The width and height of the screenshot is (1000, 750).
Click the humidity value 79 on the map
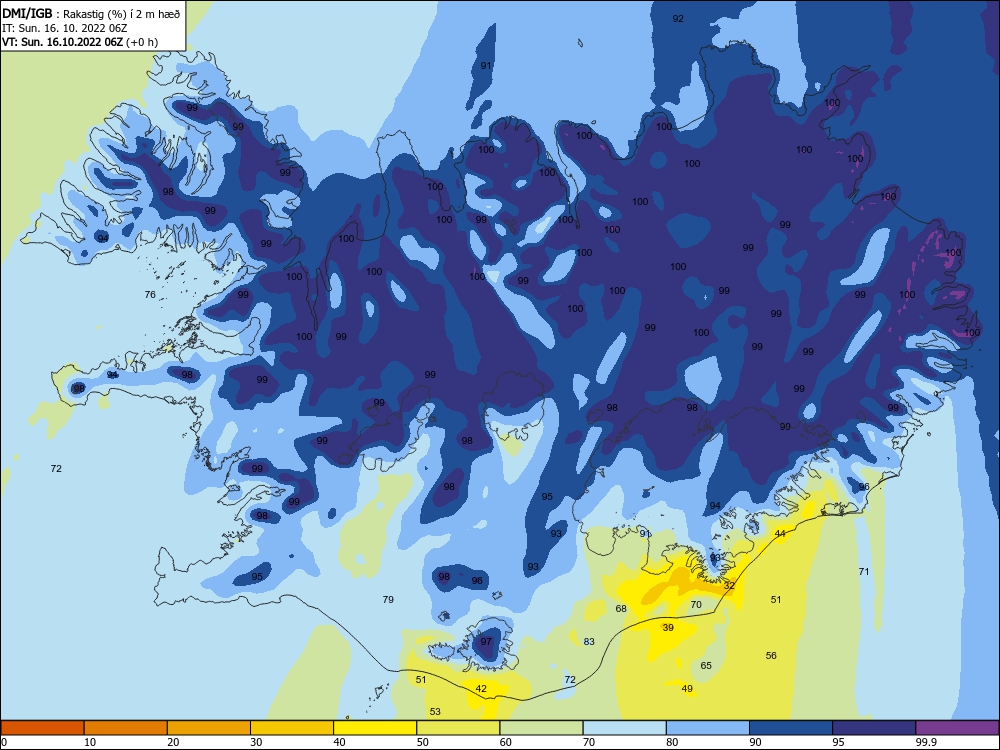[x=388, y=599]
